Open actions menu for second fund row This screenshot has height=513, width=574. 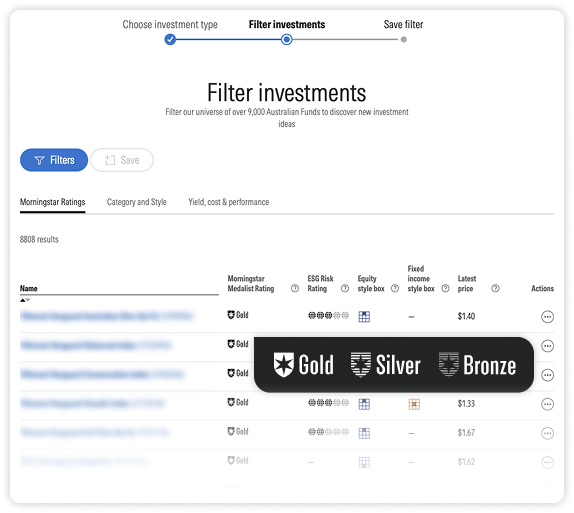(x=547, y=346)
